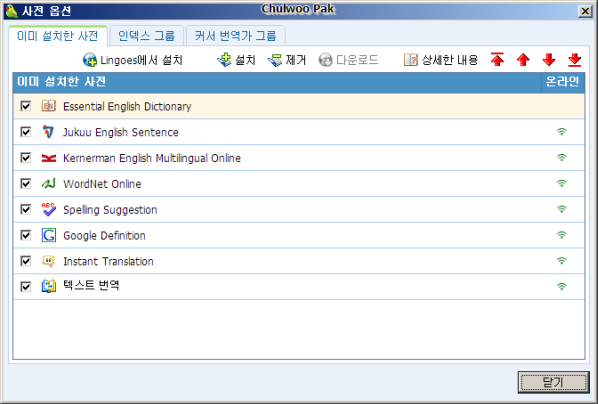Screen dimensions: 598x404
Task: Click online signal icon for Jukuu
Action: pyautogui.click(x=561, y=132)
